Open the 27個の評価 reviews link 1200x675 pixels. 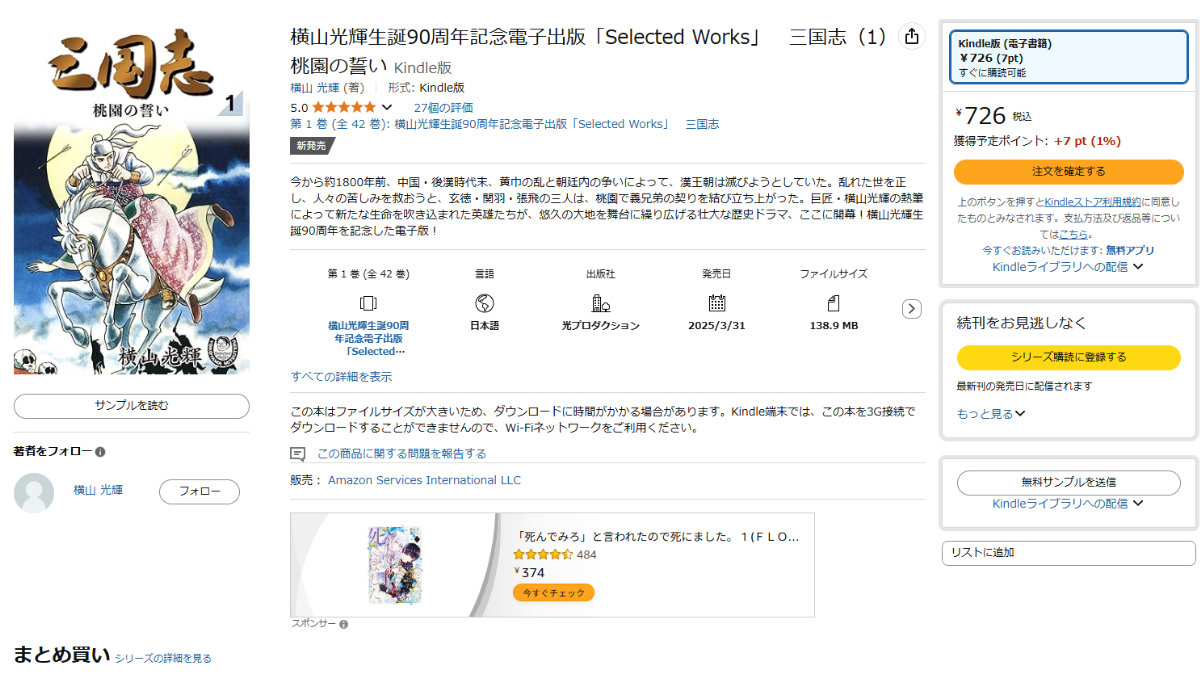coord(443,108)
